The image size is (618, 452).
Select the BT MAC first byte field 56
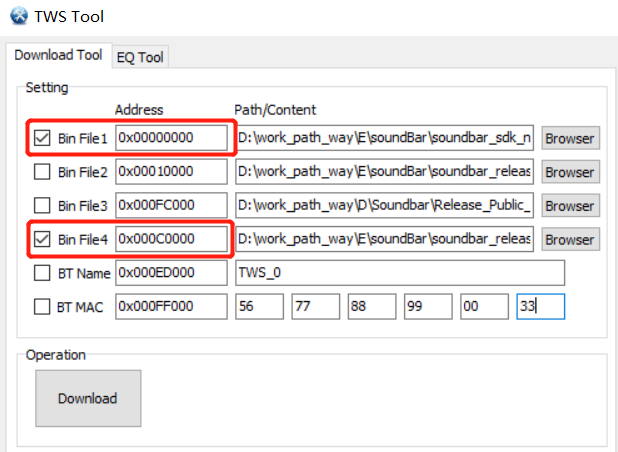click(260, 307)
